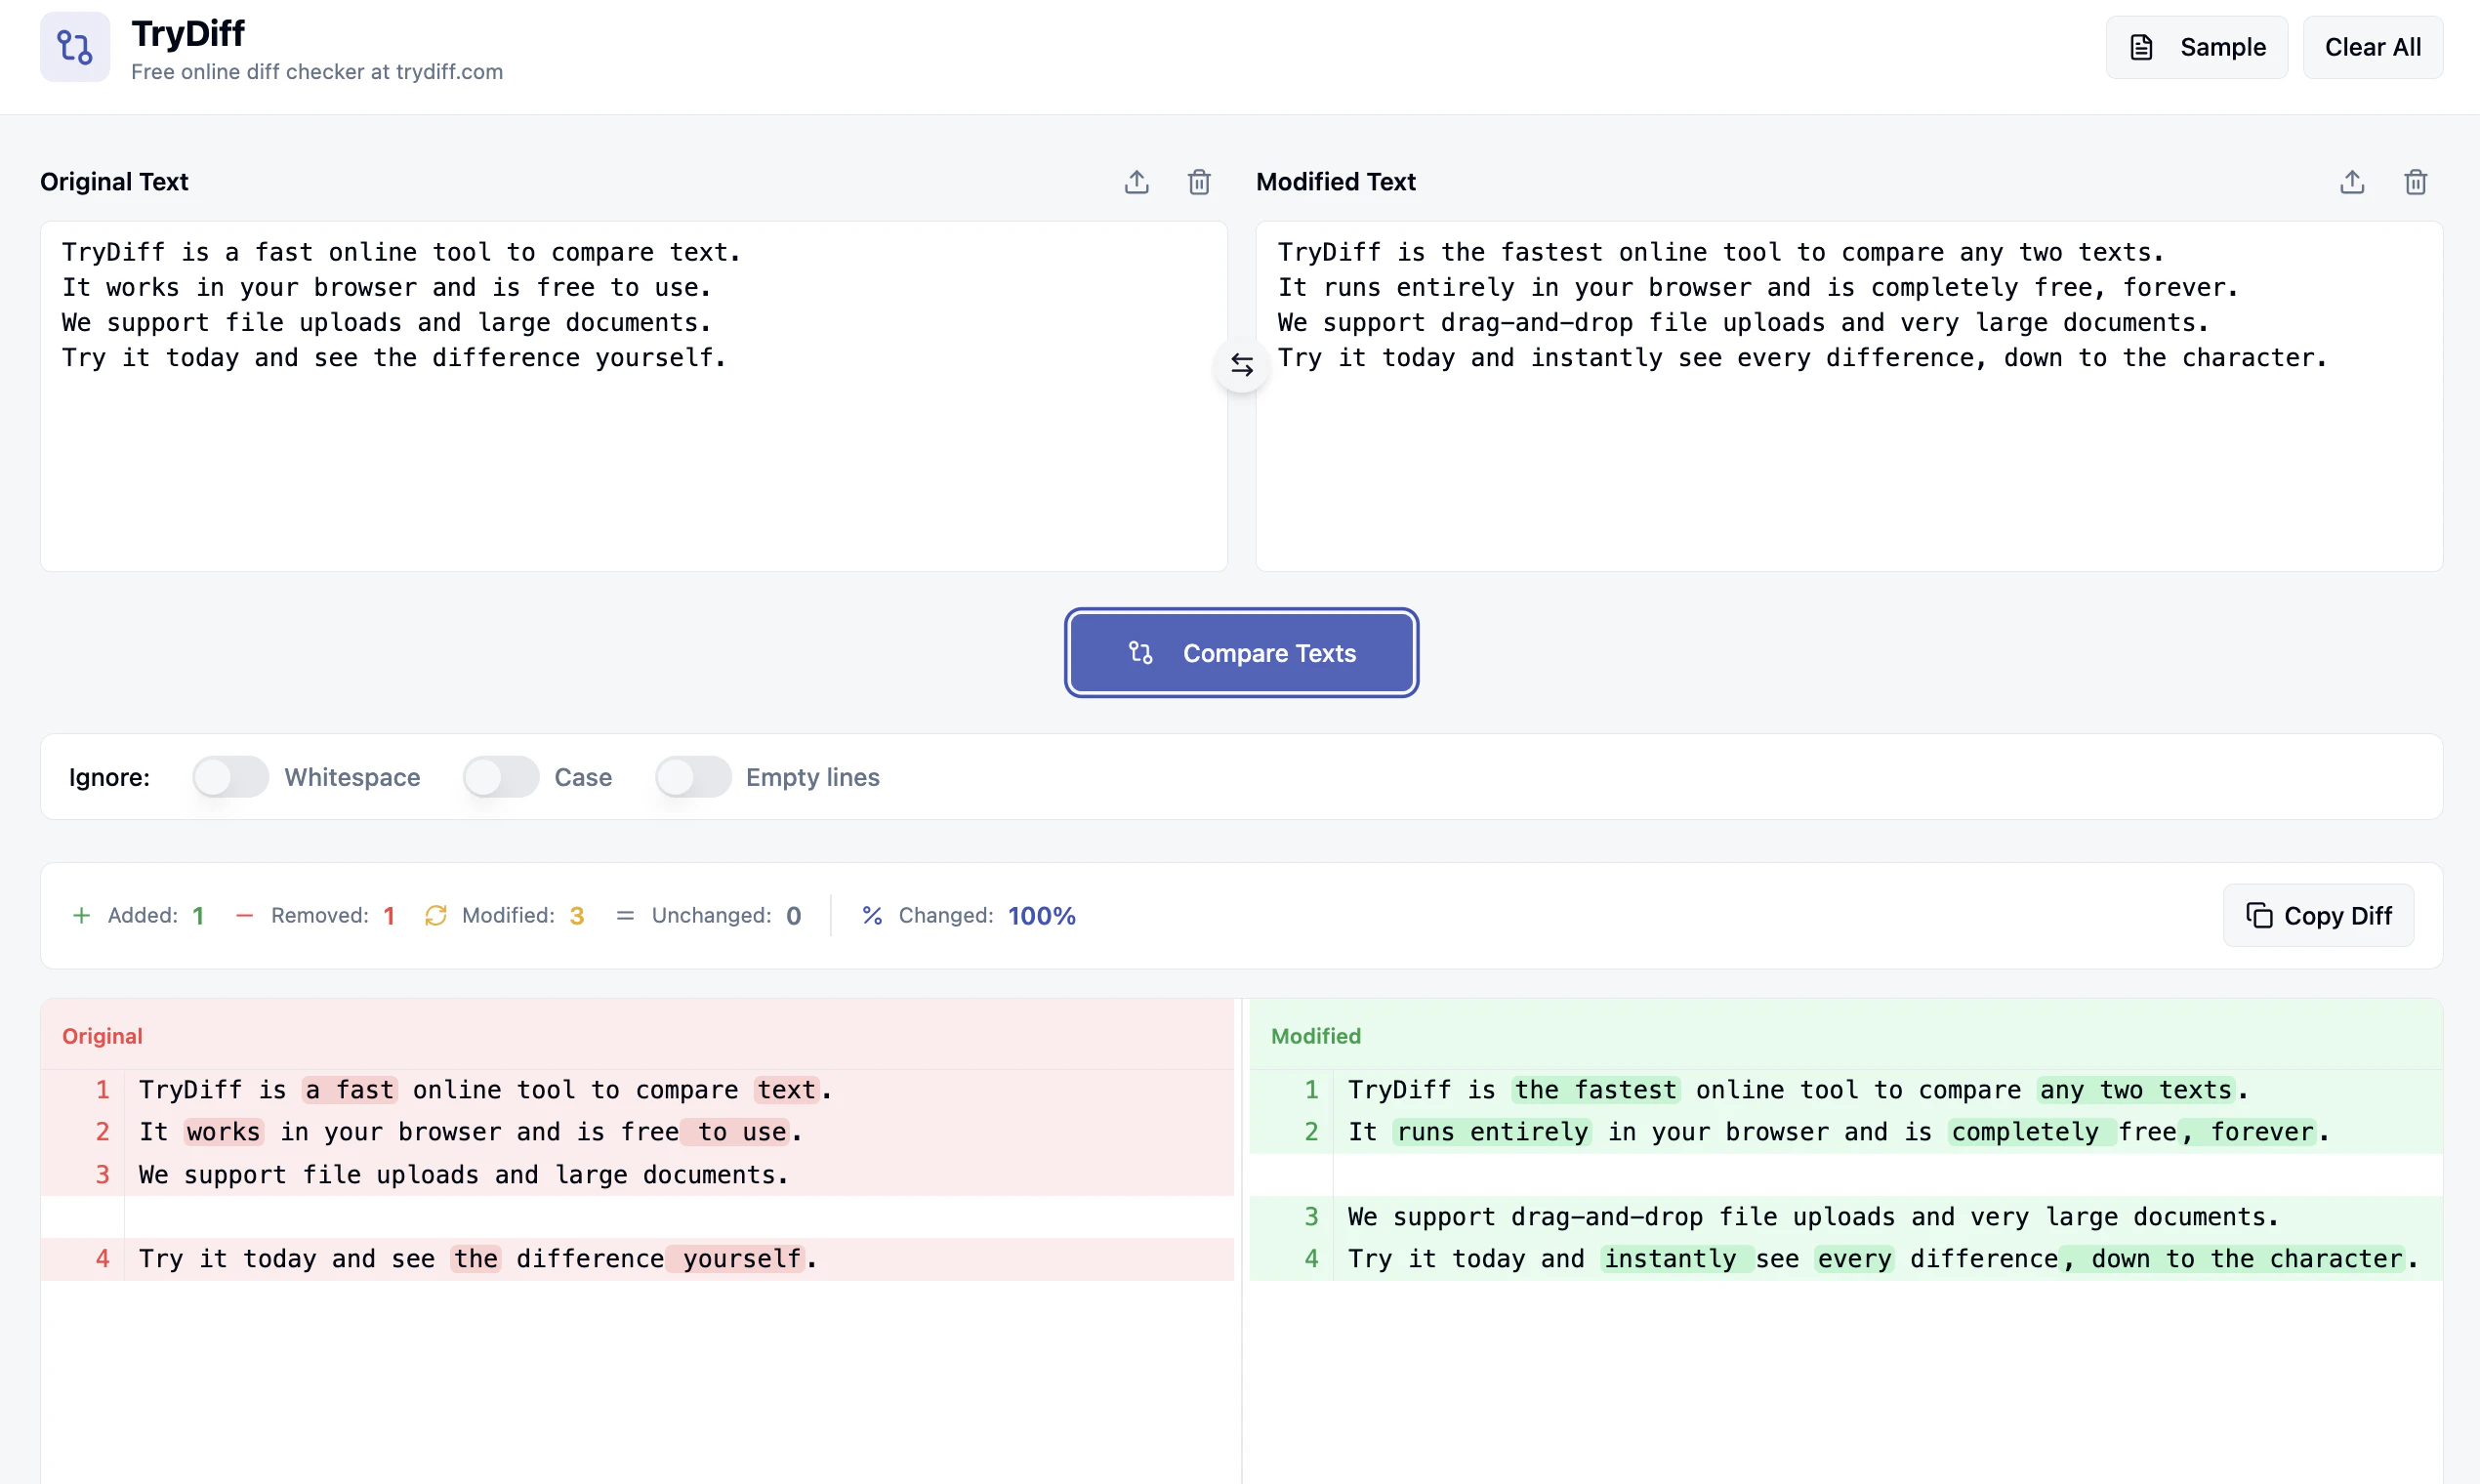
Task: Click the Changed percent icon
Action: coord(872,915)
